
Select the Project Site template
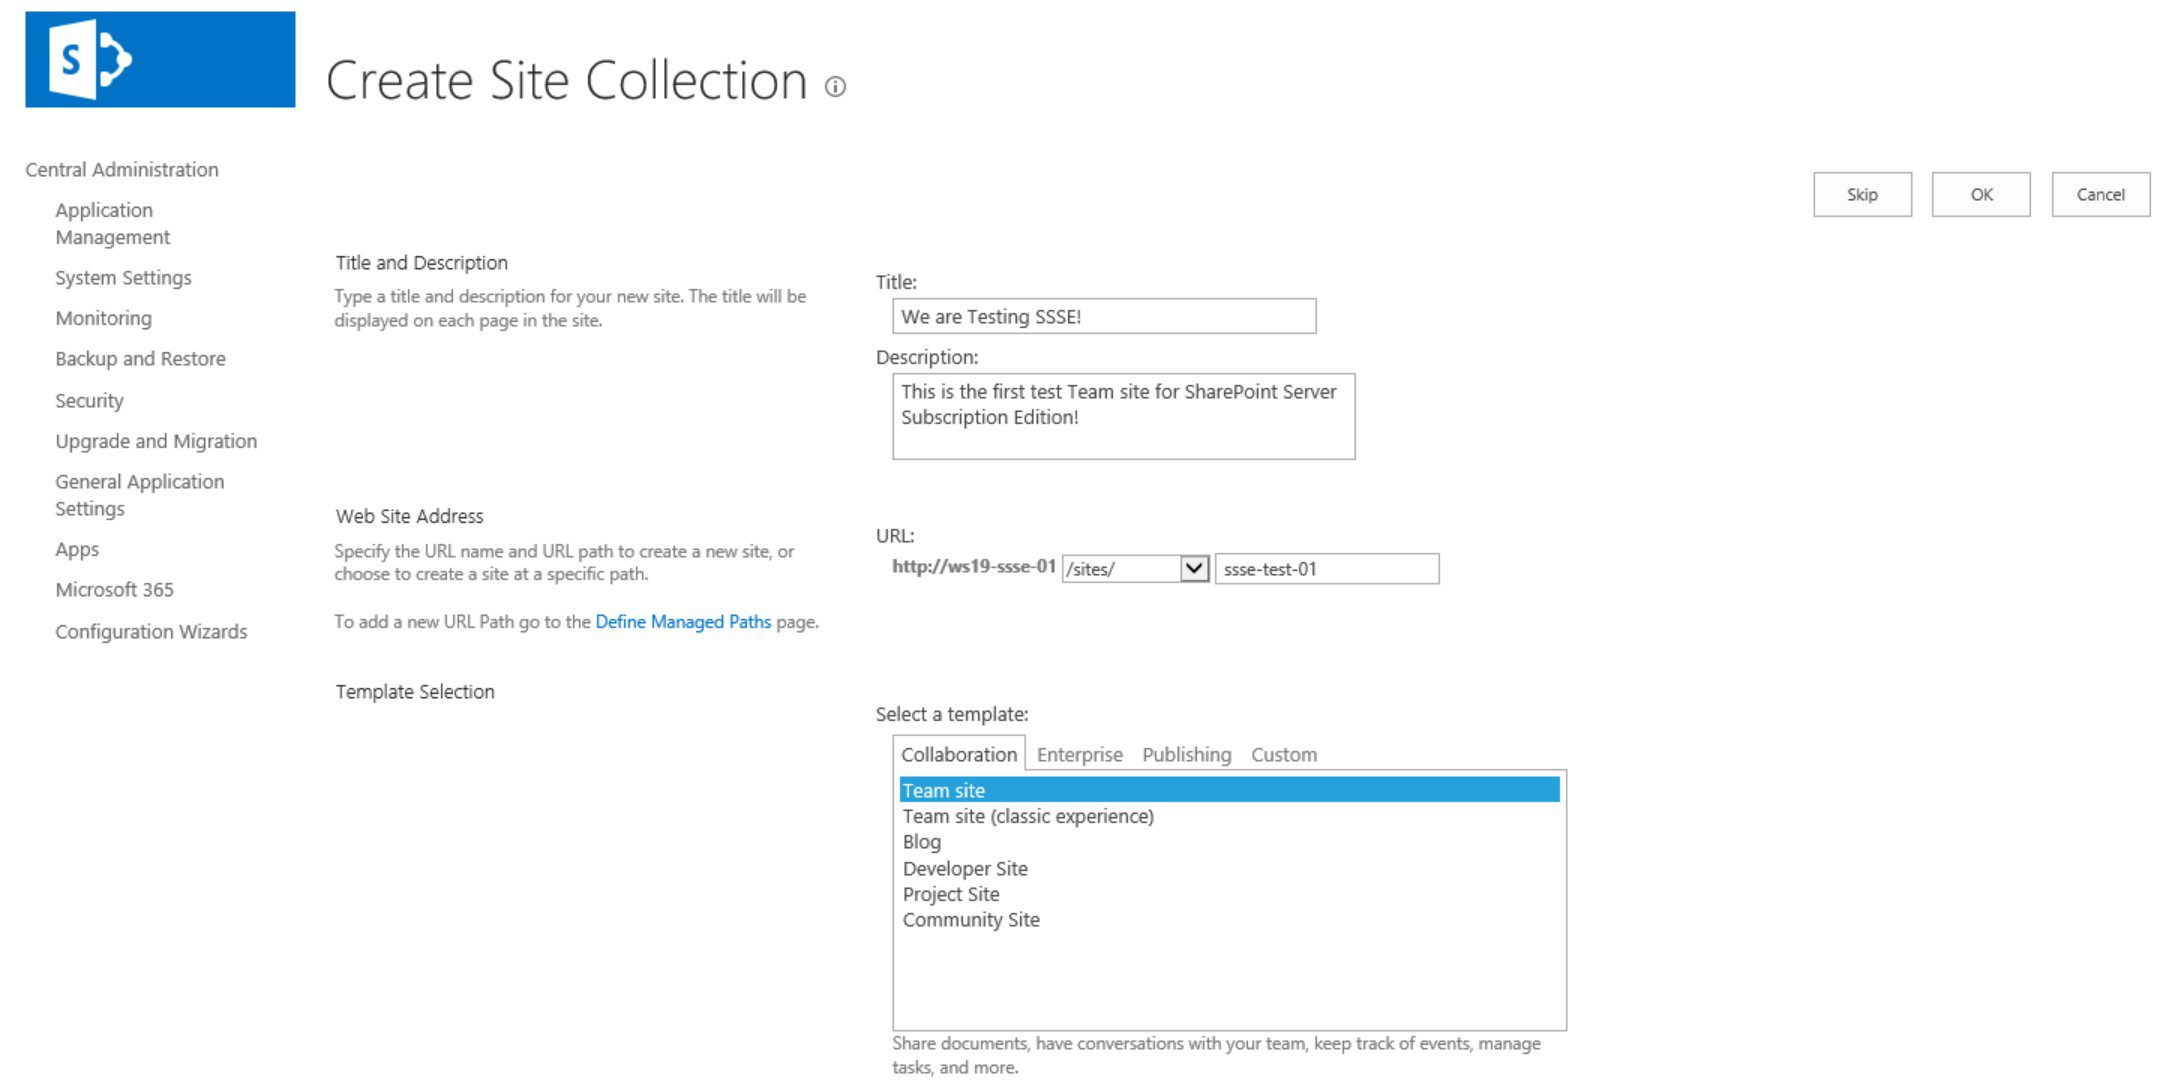[x=1229, y=894]
